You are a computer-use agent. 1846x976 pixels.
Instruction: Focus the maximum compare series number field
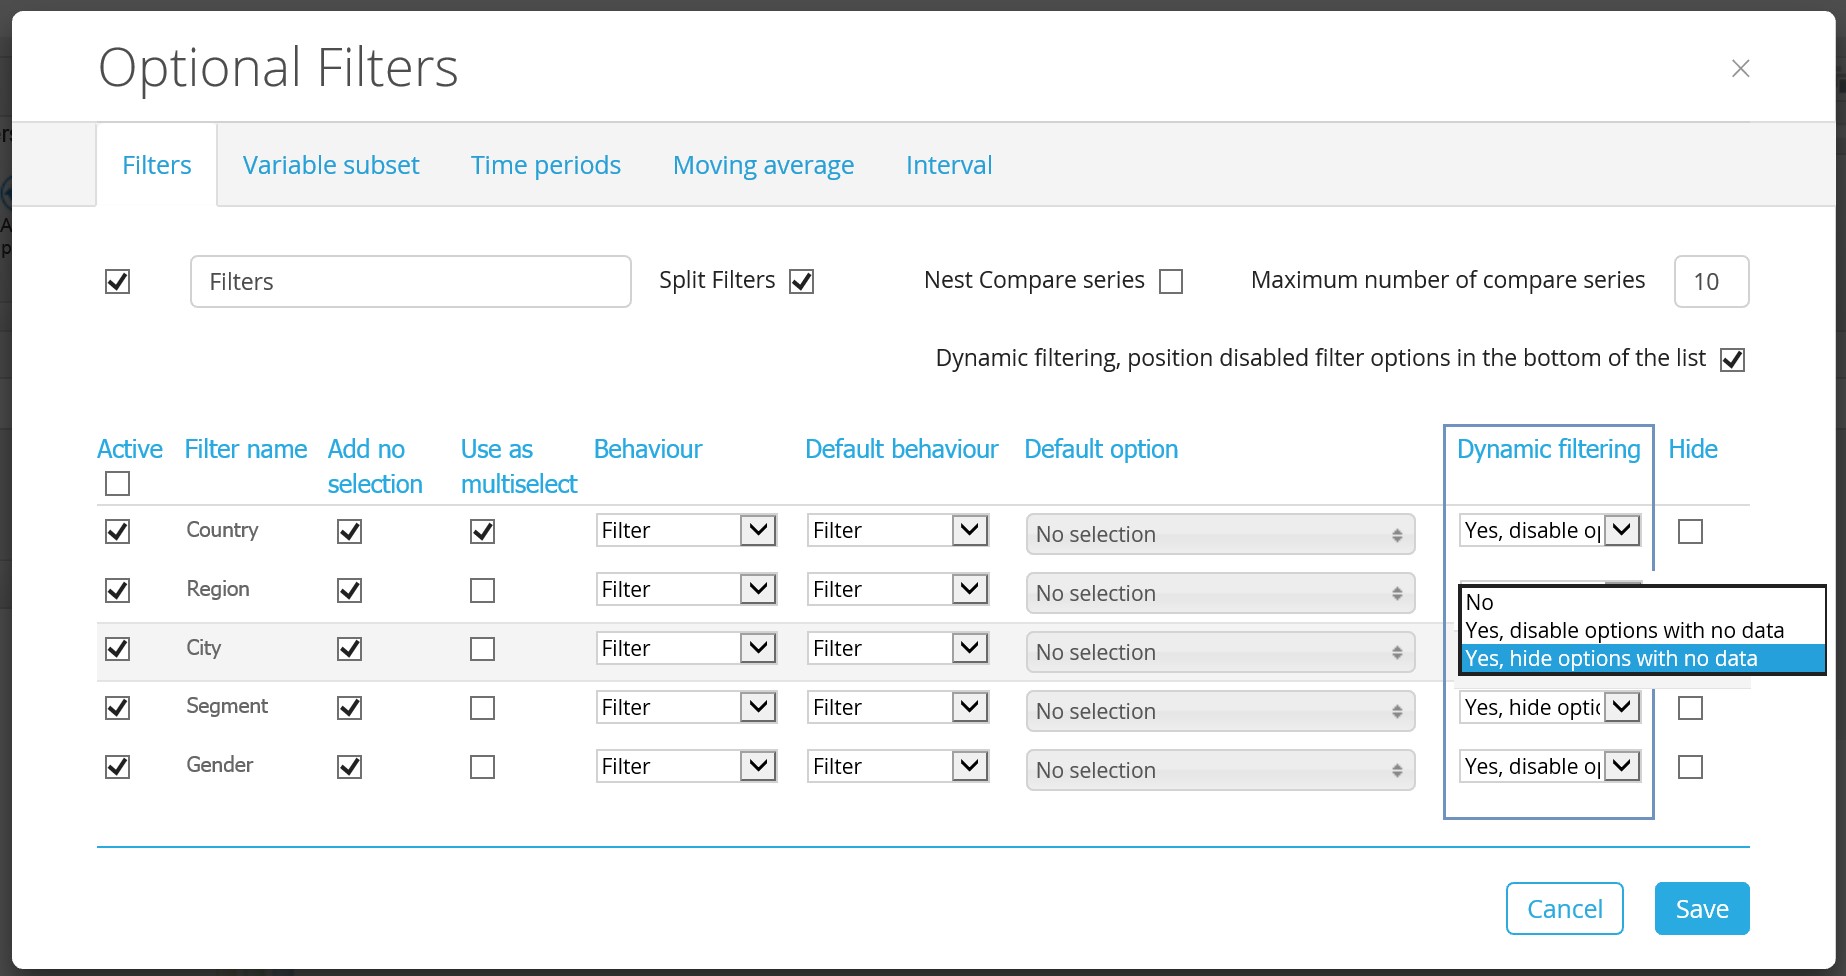1711,282
